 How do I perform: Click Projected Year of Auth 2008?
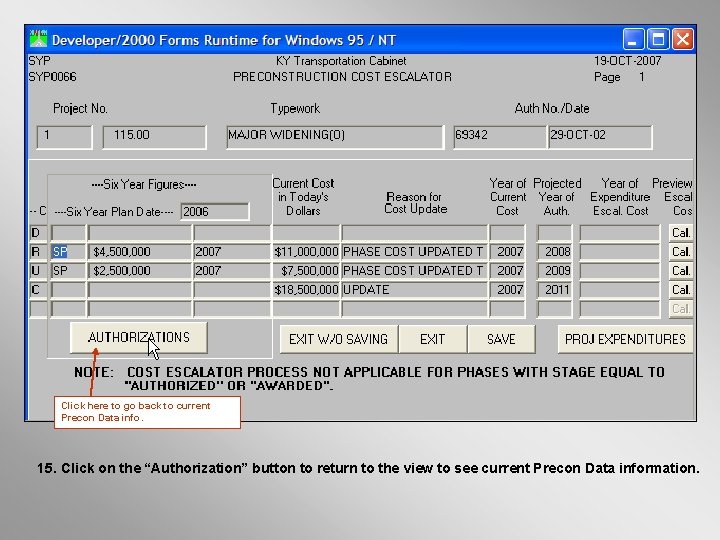(555, 252)
